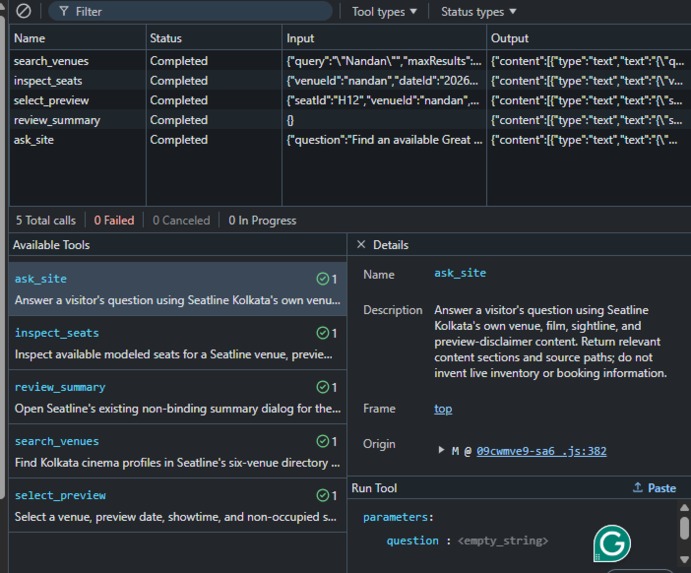This screenshot has height=573, width=691.
Task: Select select_preview in Available Tools
Action: click(178, 506)
